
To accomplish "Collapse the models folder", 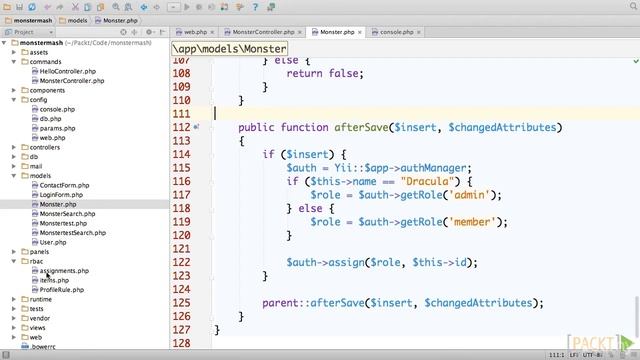I will click(x=14, y=176).
